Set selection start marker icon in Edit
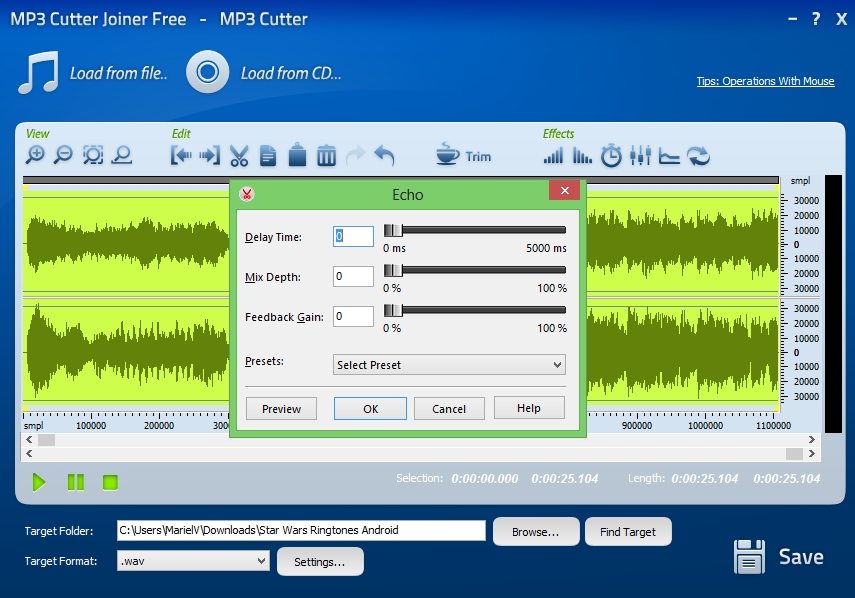This screenshot has height=598, width=855. 181,156
